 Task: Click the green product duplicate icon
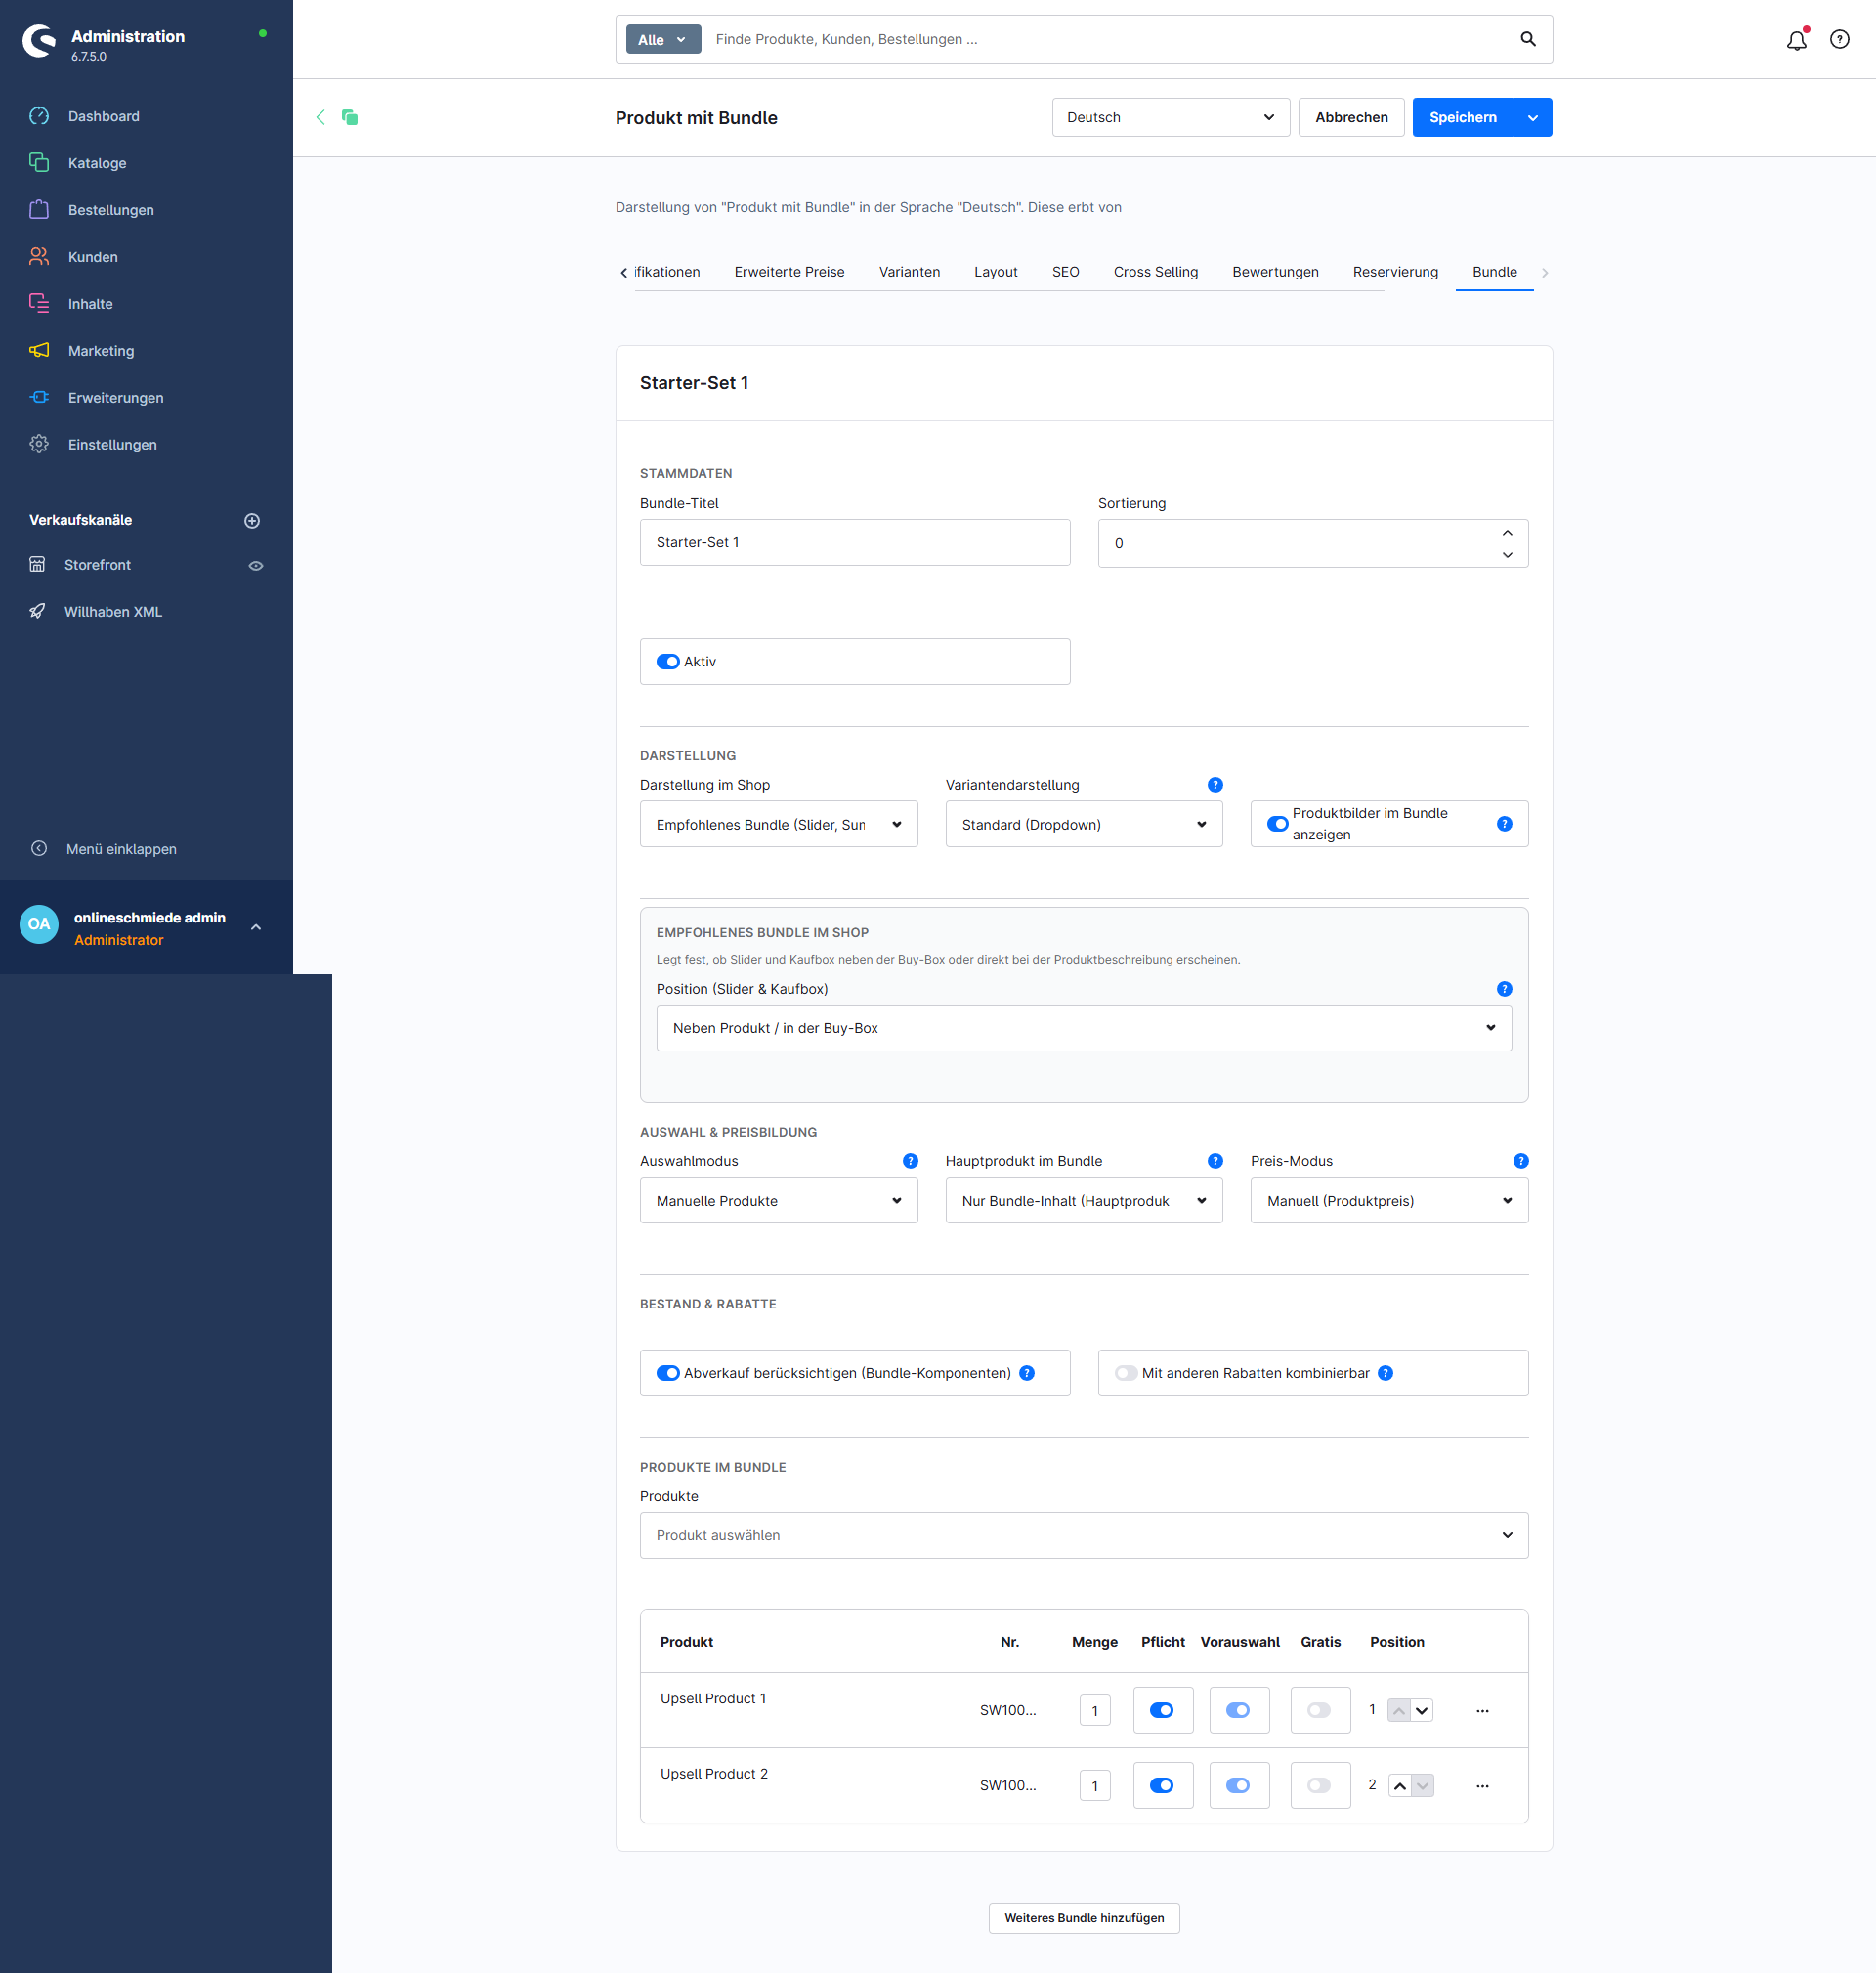click(x=350, y=117)
